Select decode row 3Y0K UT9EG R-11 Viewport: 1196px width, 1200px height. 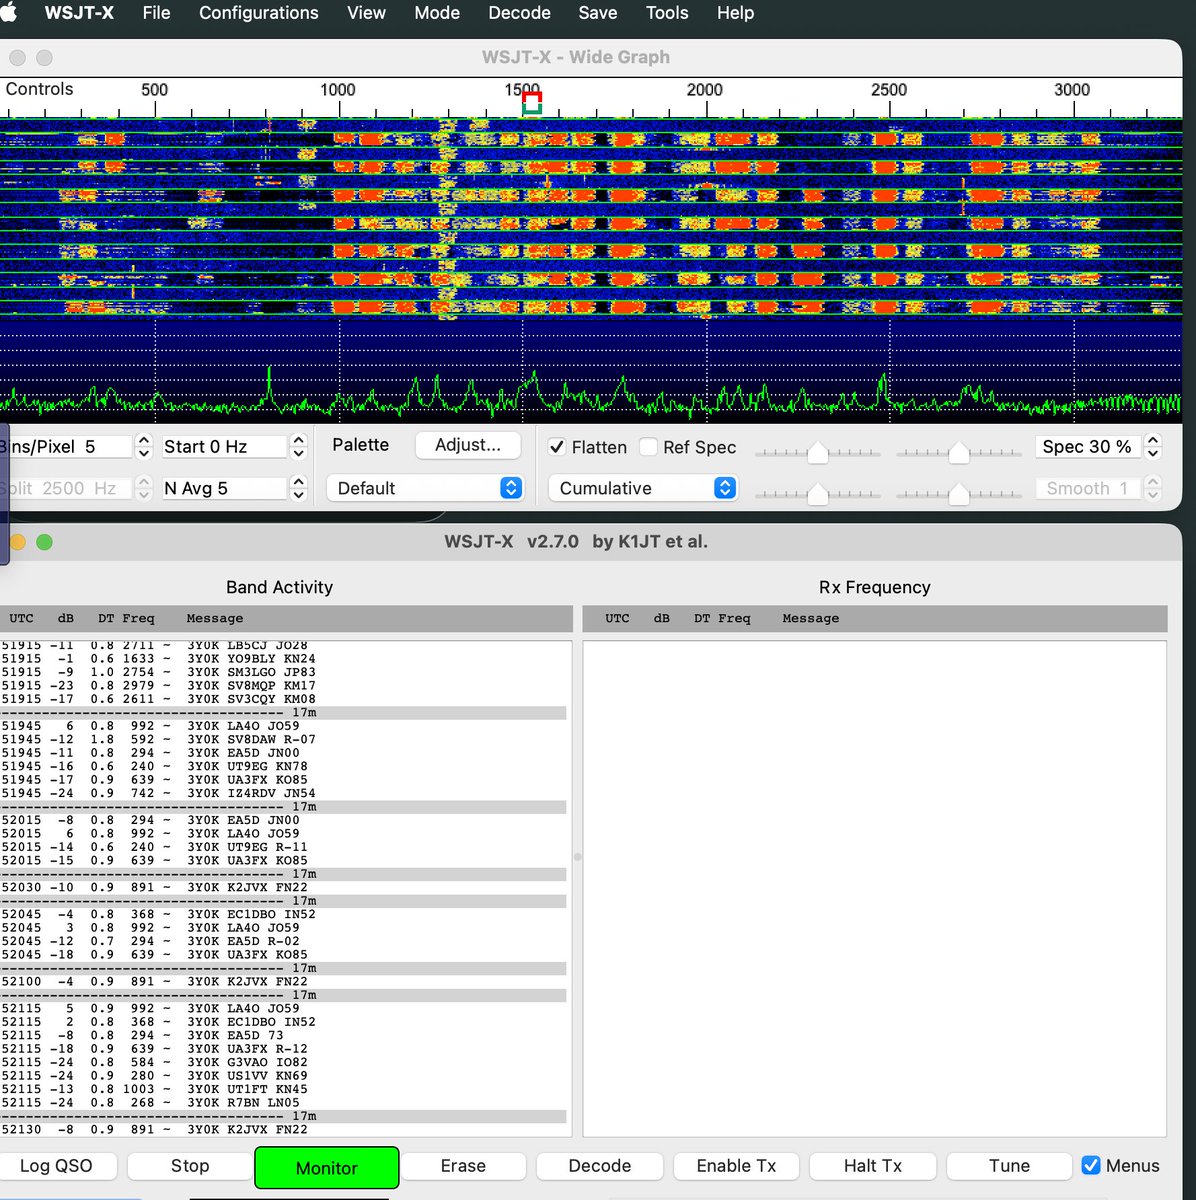(285, 847)
